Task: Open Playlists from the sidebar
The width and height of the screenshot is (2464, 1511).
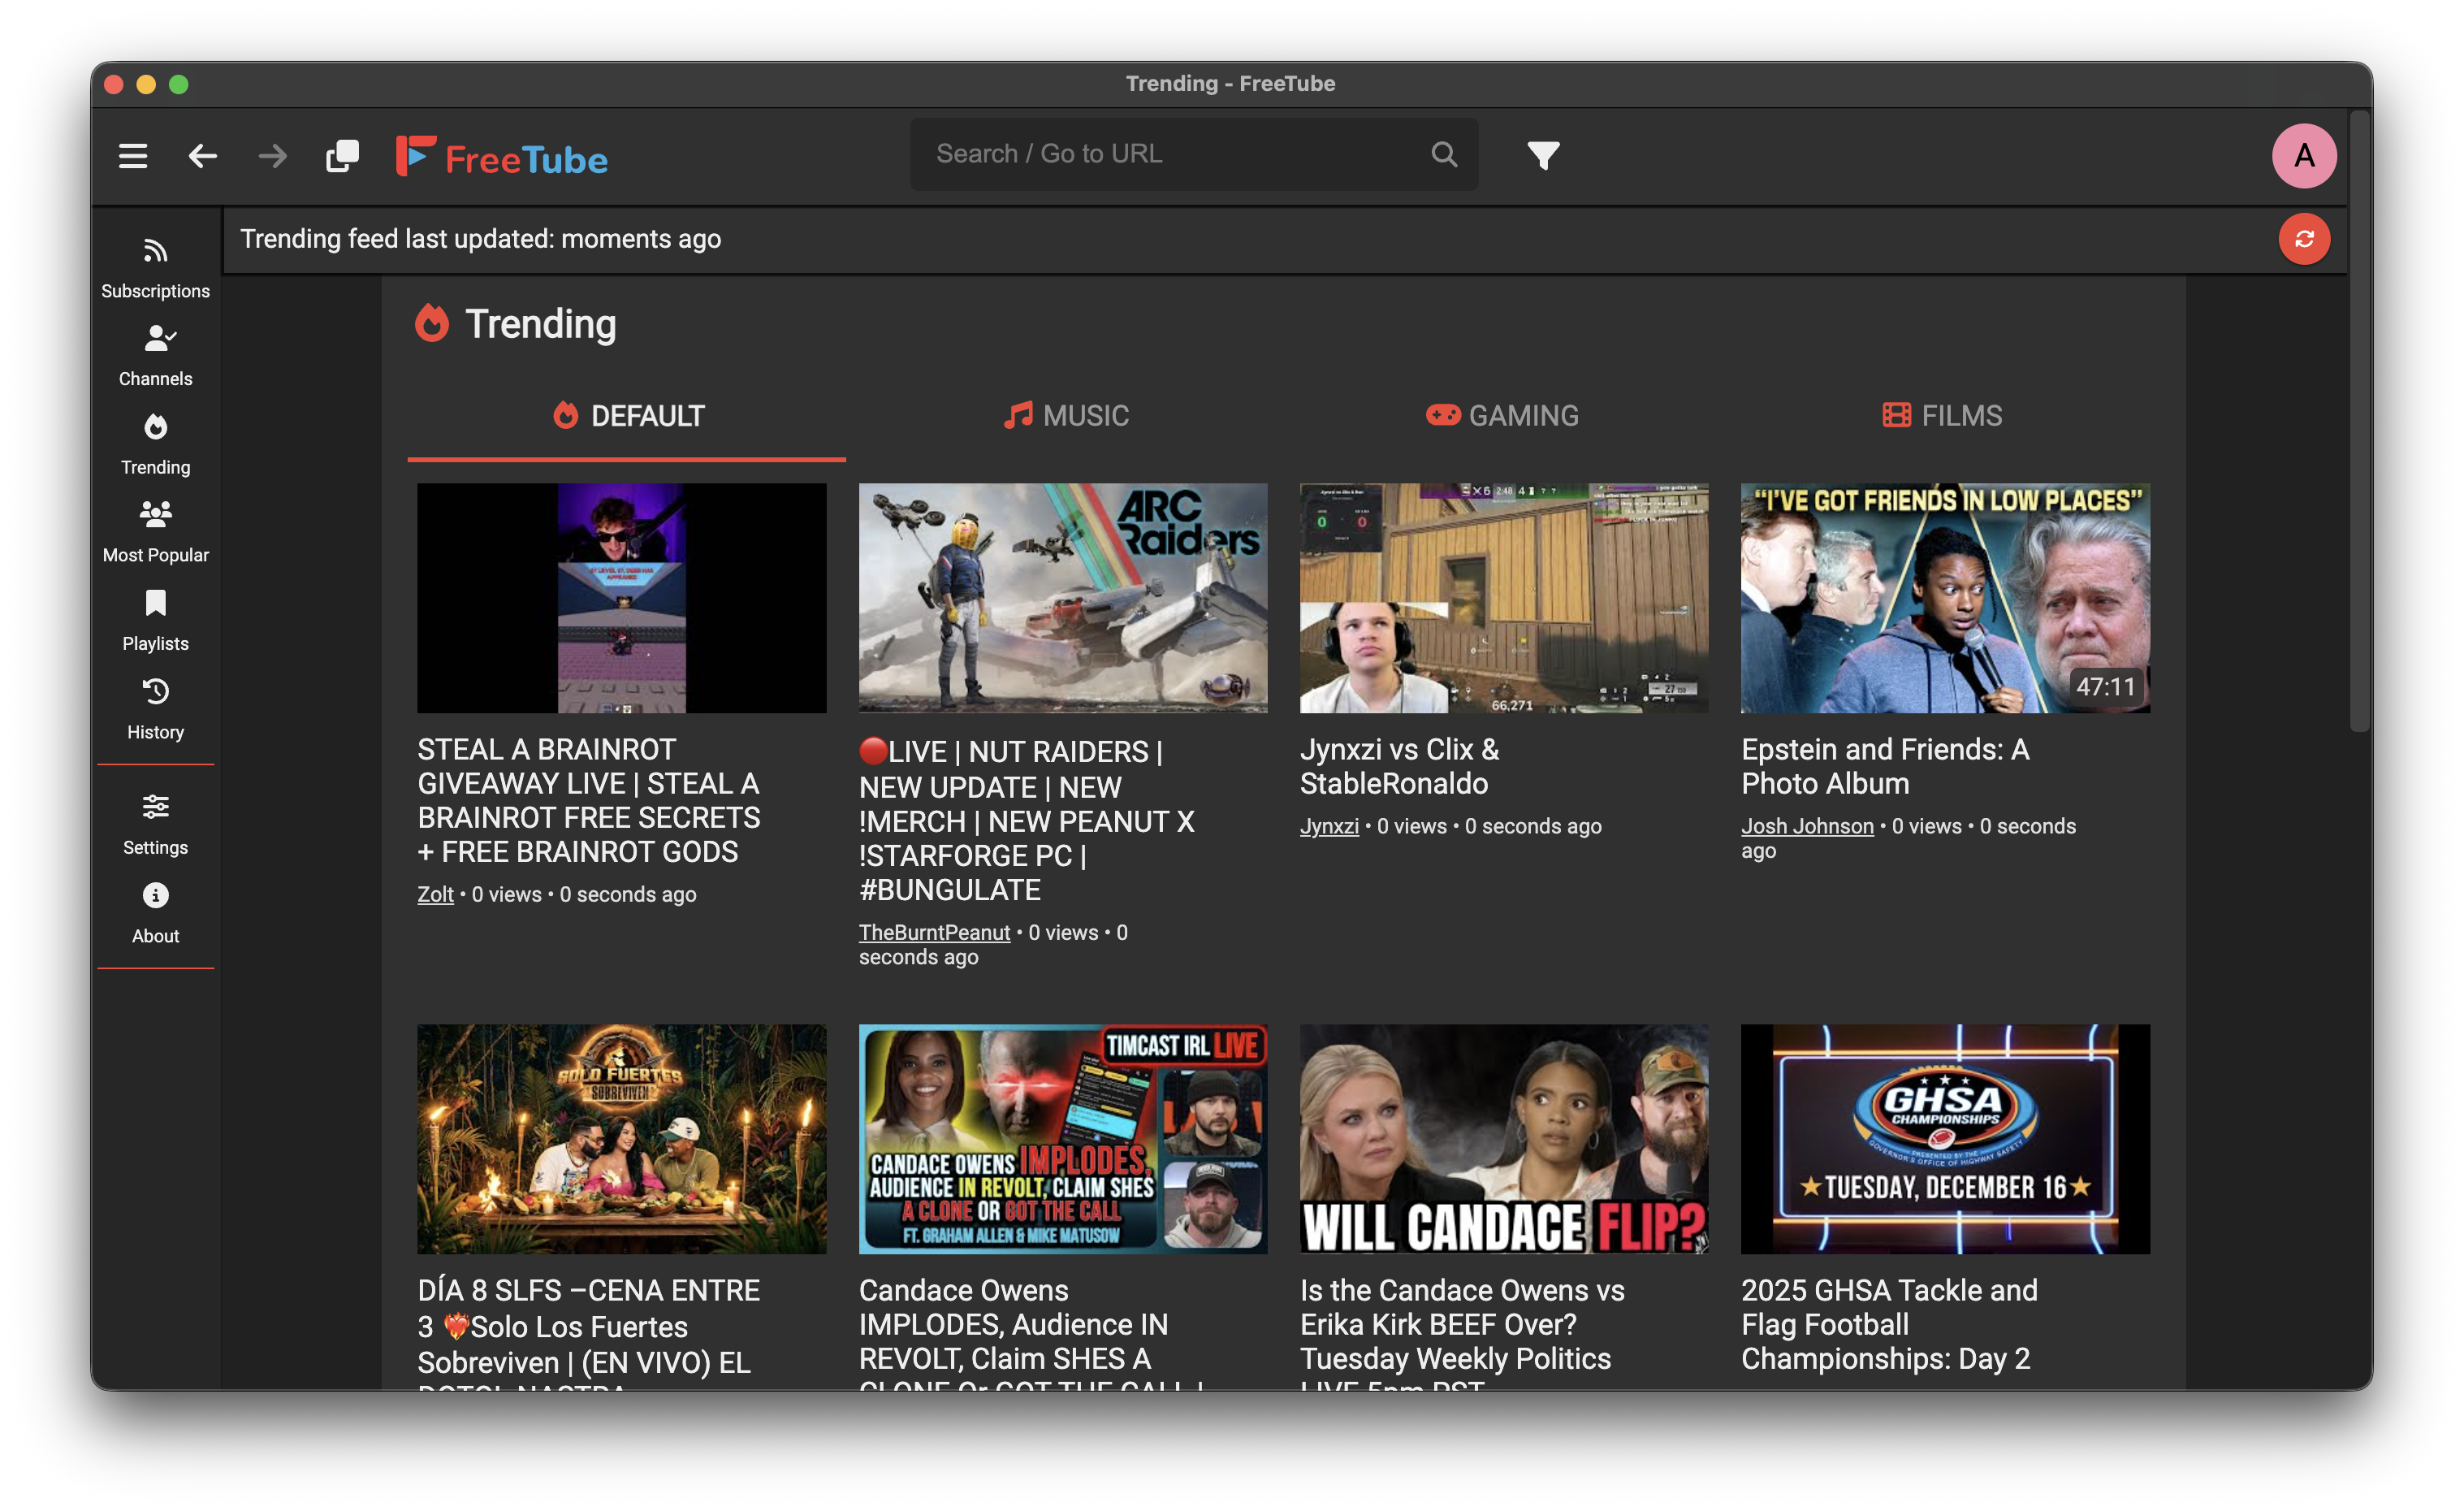Action: point(155,620)
